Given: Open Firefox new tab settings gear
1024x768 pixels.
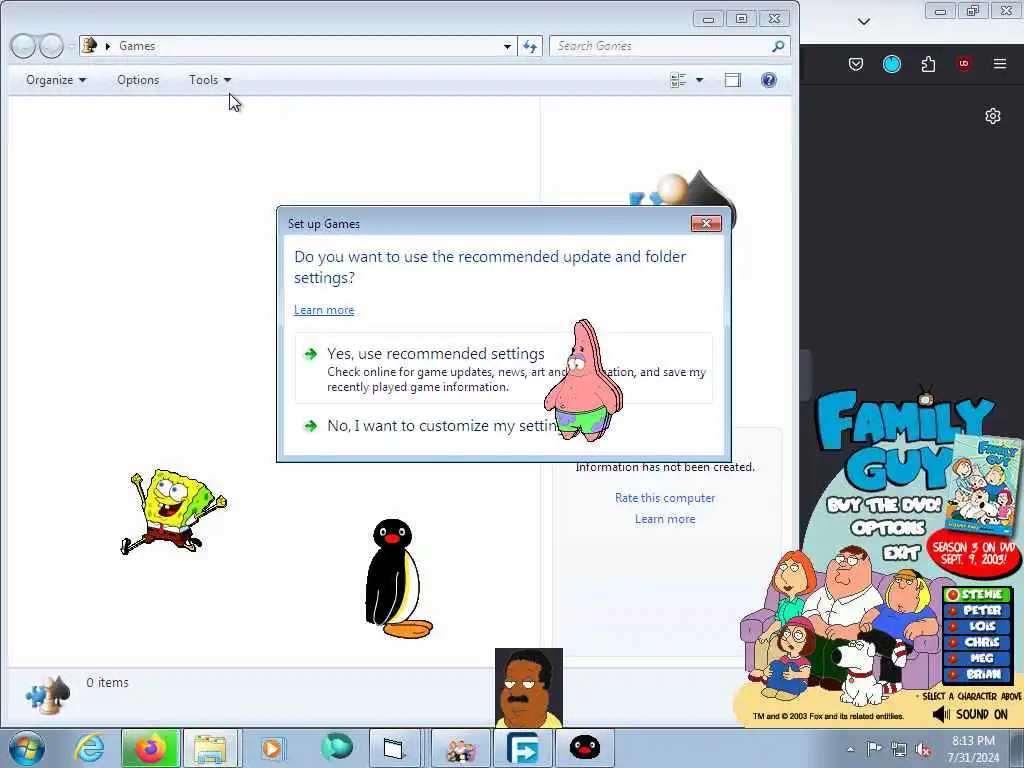Looking at the screenshot, I should pos(993,116).
